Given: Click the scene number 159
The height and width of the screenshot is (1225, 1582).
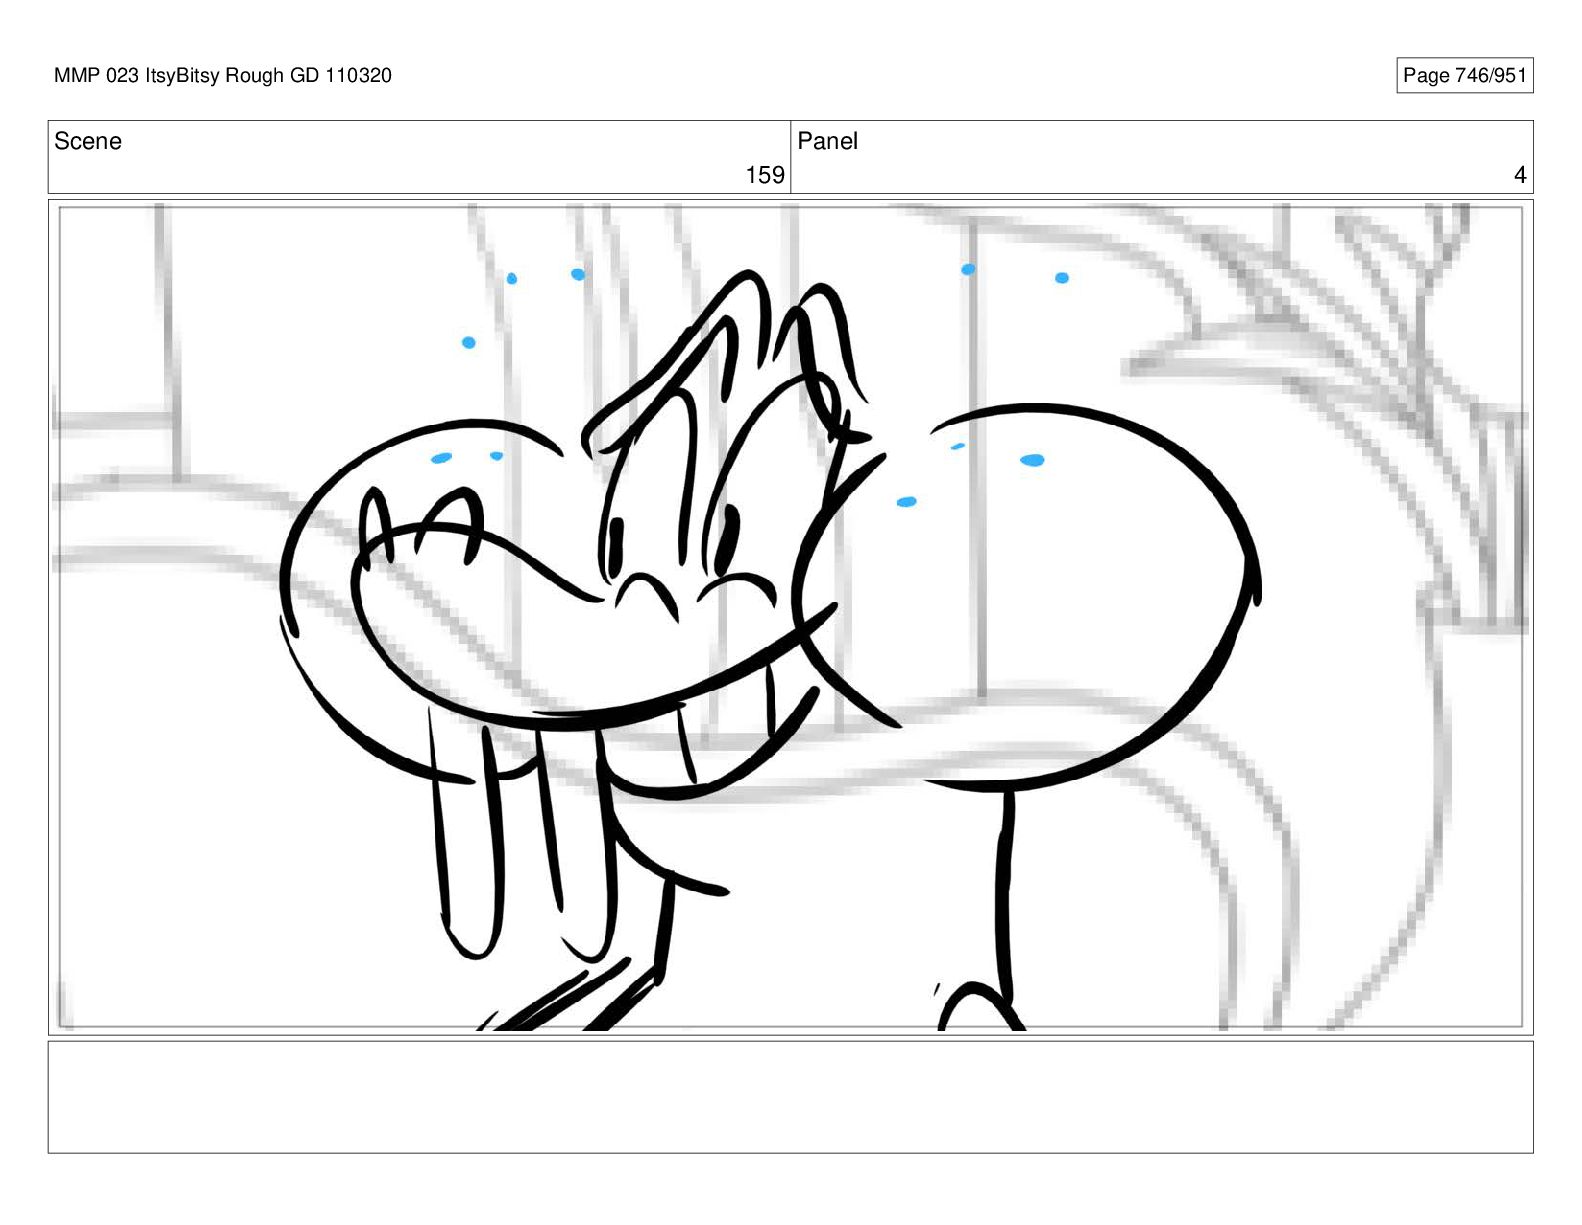Looking at the screenshot, I should coord(765,175).
